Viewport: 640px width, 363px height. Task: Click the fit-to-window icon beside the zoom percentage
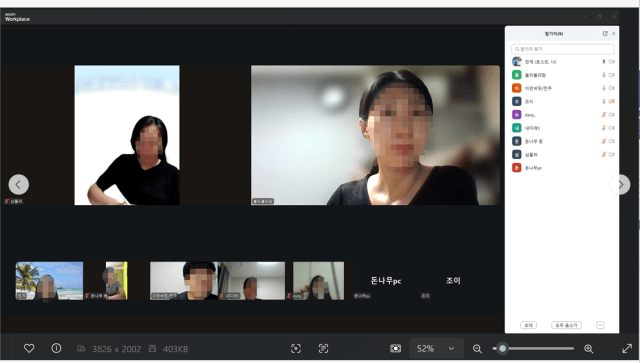coord(396,348)
